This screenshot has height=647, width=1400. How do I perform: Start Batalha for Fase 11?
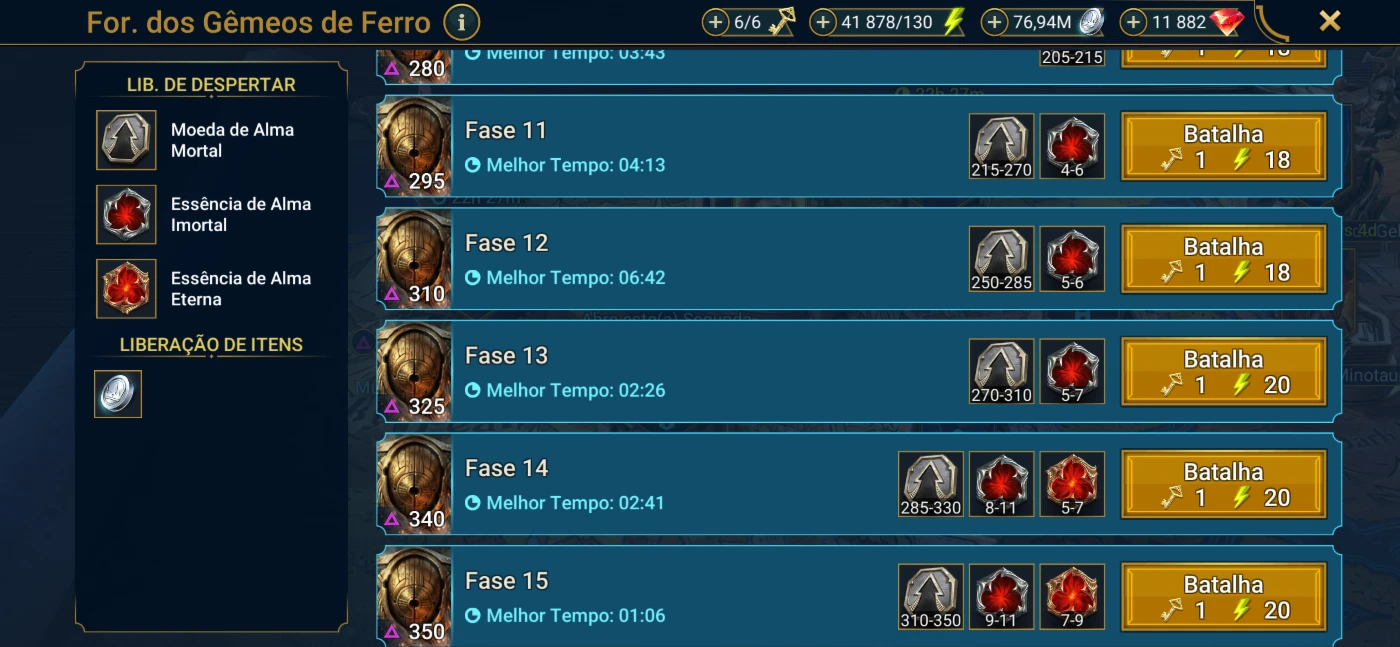coord(1224,147)
